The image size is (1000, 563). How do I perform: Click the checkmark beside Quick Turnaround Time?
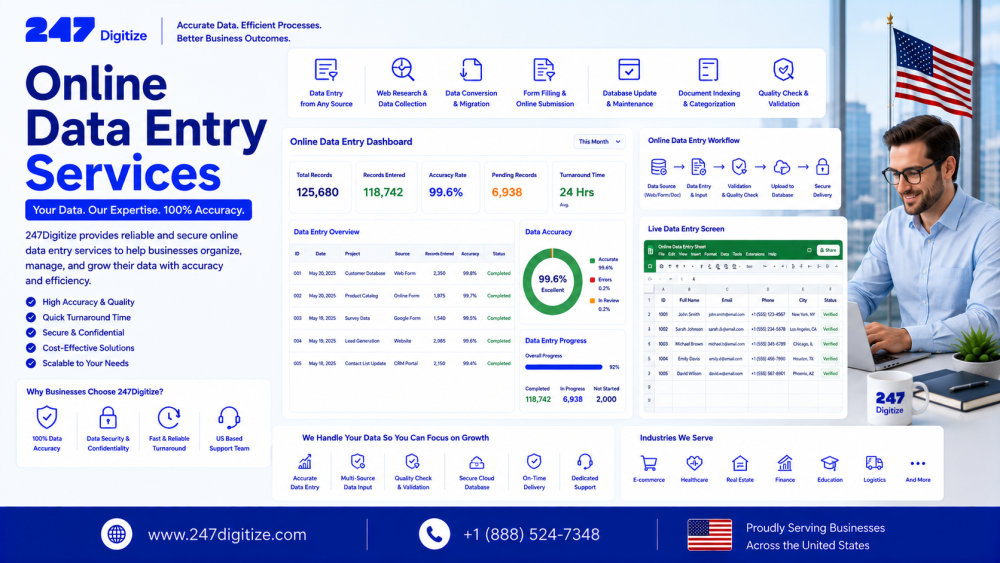pos(31,317)
